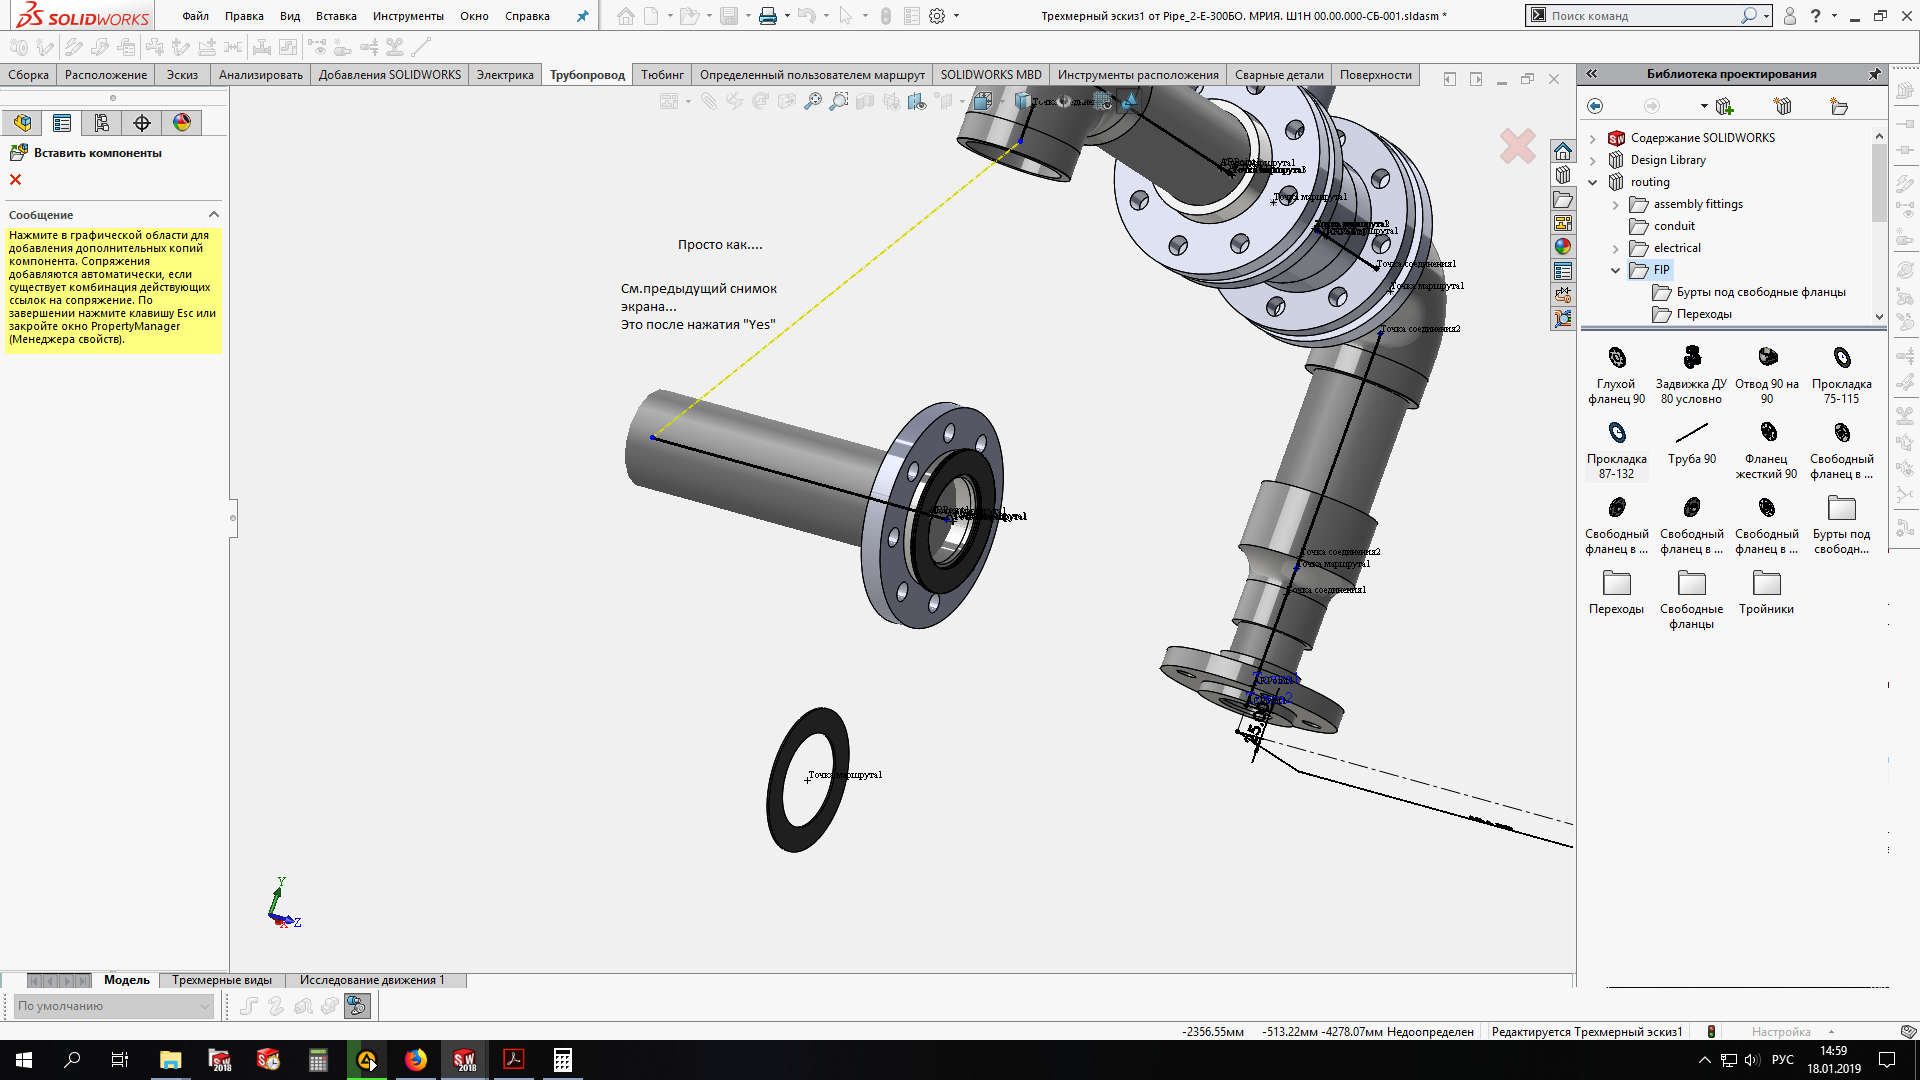1920x1080 pixels.
Task: Click the Модель tab at bottom
Action: pyautogui.click(x=127, y=978)
